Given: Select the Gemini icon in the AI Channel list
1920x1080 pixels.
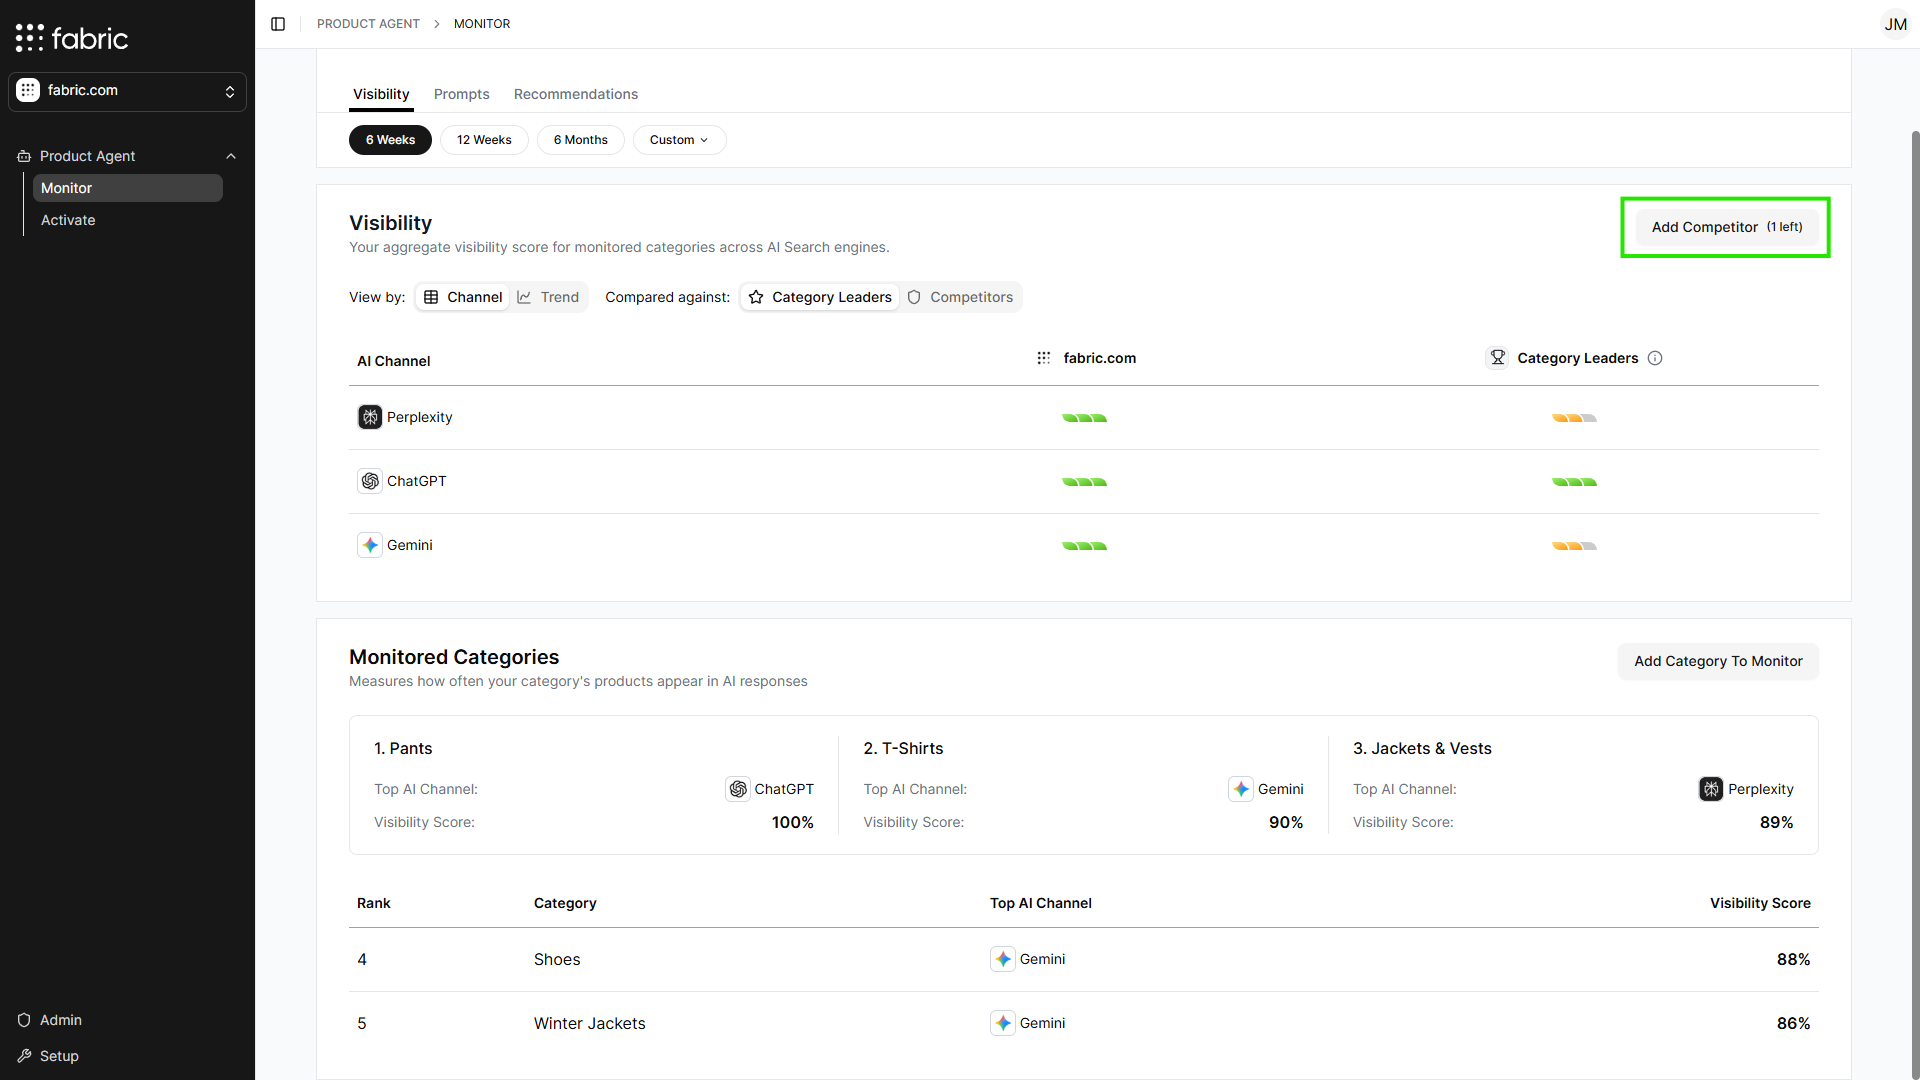Looking at the screenshot, I should 370,545.
